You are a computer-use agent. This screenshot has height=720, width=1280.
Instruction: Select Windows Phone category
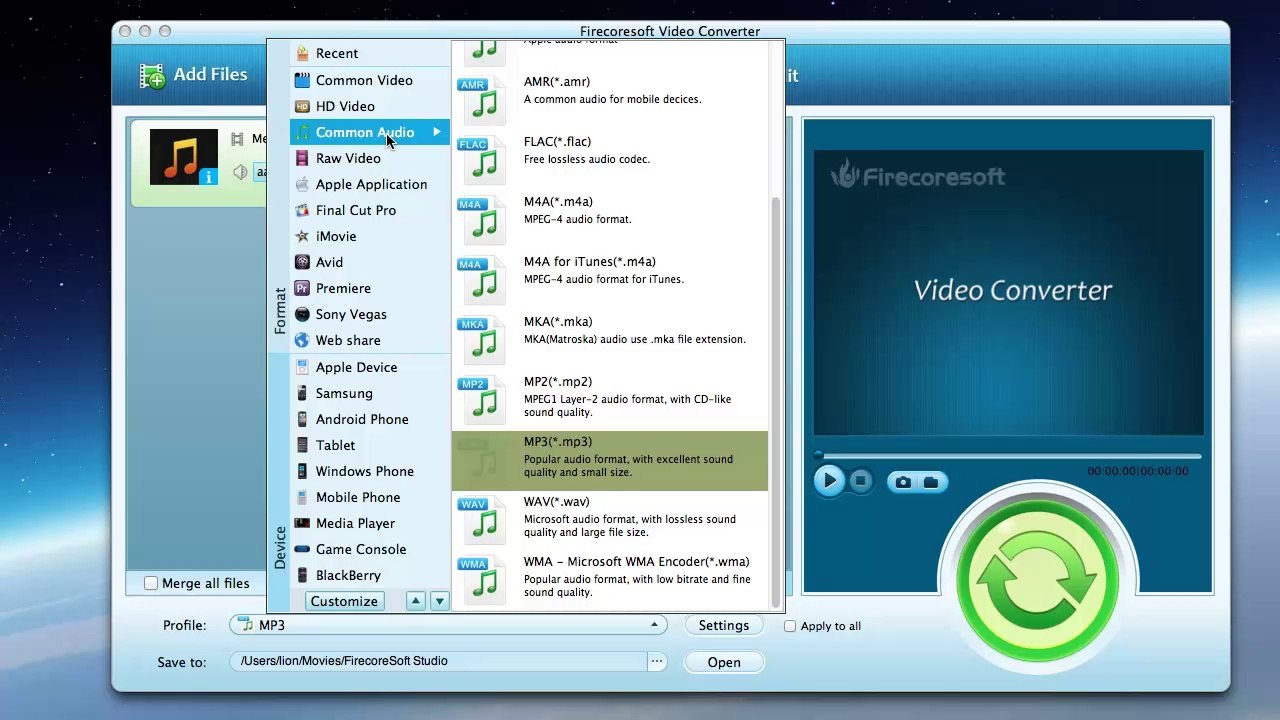coord(370,471)
